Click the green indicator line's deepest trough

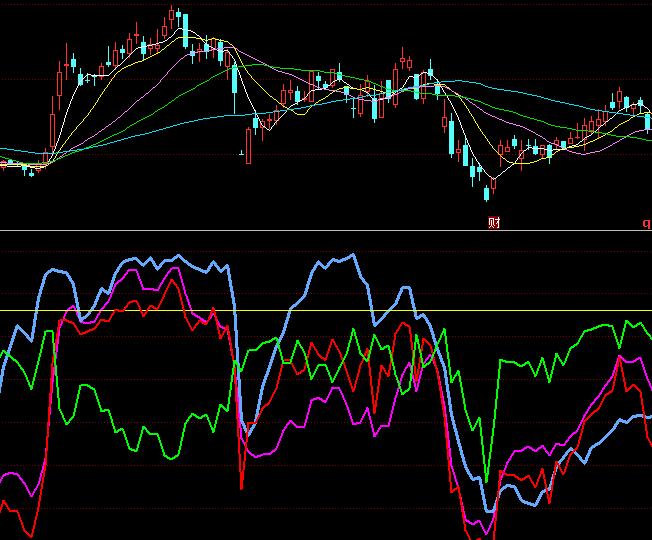486,478
